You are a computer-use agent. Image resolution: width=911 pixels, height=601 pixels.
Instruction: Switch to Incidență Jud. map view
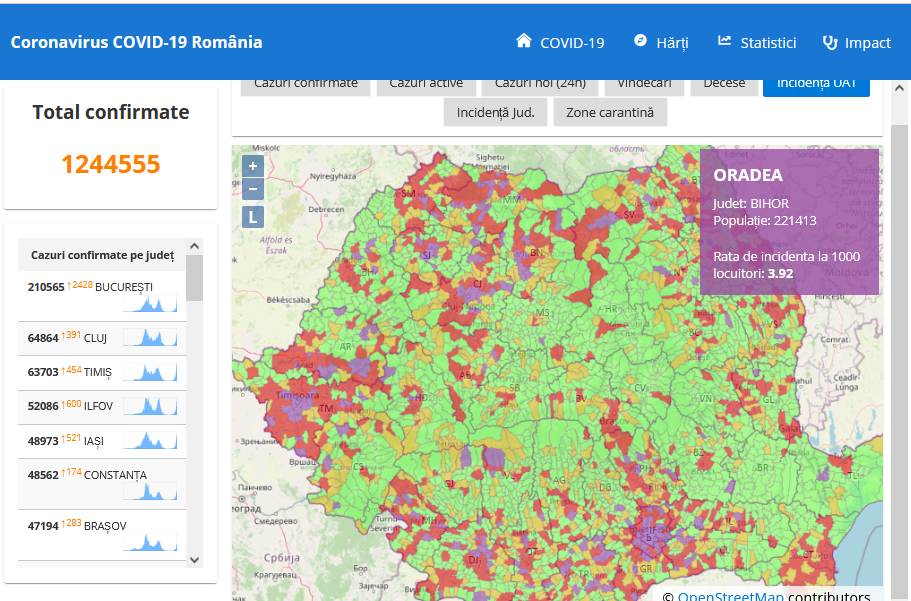point(496,112)
